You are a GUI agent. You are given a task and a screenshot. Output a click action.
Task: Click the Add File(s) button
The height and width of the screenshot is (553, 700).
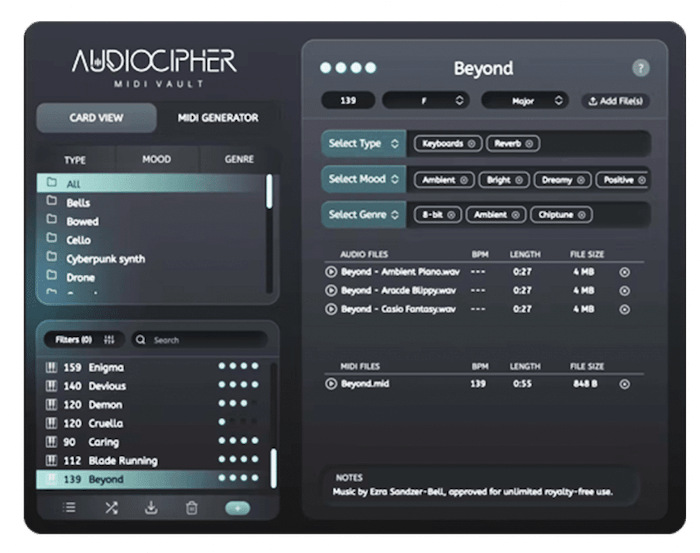[x=616, y=101]
